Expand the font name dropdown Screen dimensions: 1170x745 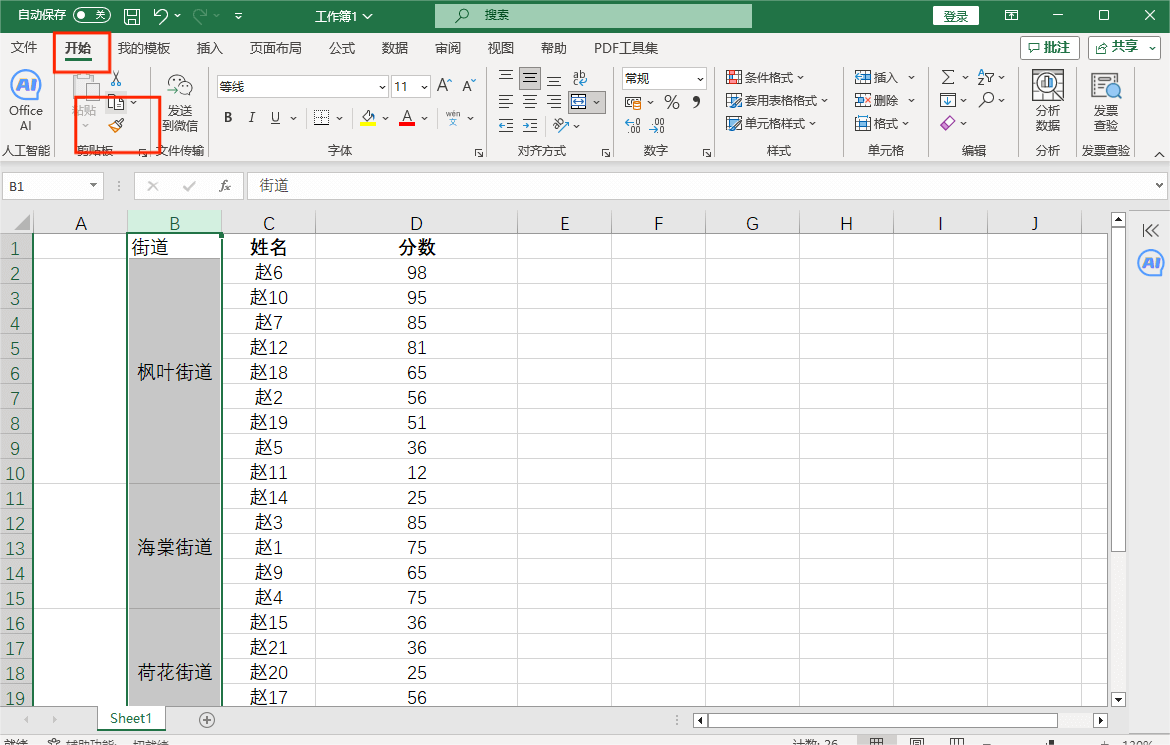[382, 87]
